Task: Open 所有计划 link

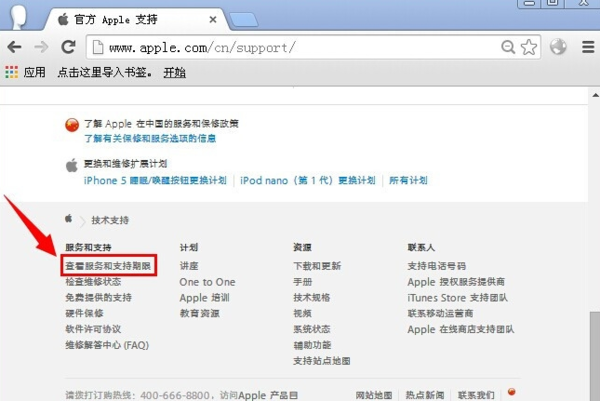Action: pos(408,180)
